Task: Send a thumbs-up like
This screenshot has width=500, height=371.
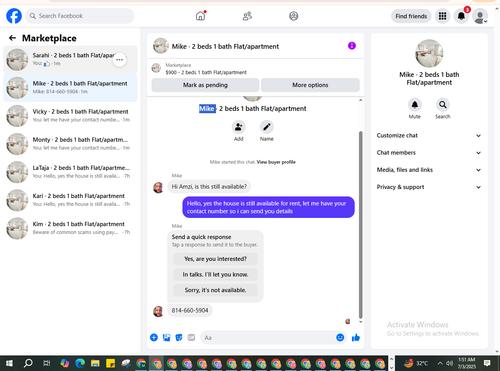Action: (x=356, y=337)
